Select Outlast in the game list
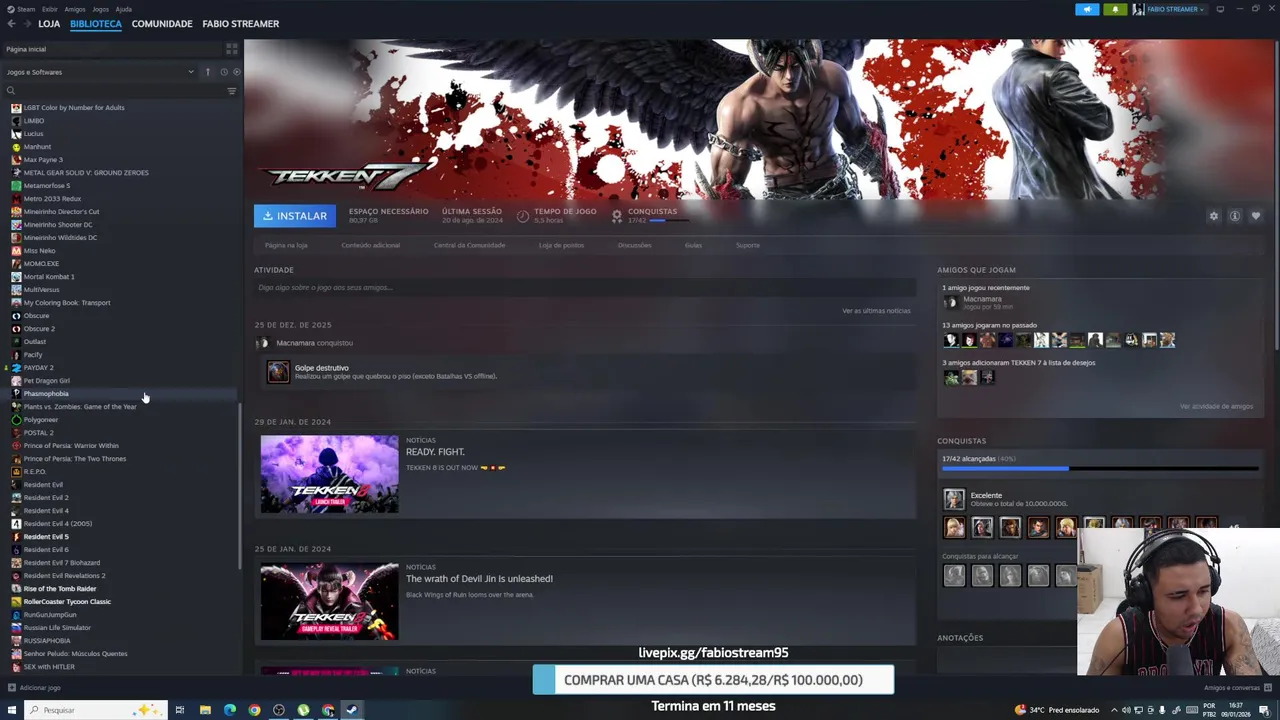 [x=35, y=342]
